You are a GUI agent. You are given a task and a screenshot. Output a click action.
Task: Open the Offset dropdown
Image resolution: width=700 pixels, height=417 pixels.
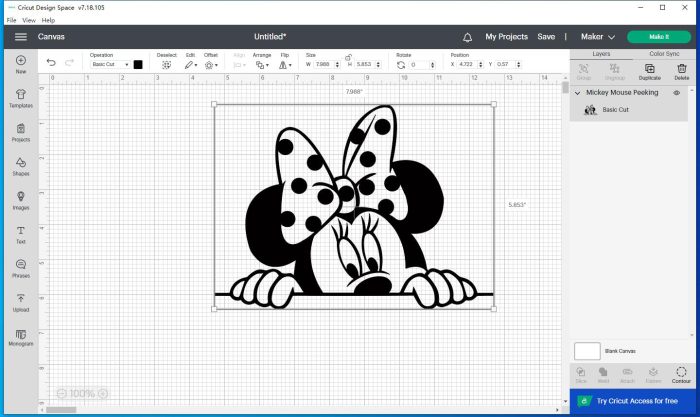(x=211, y=65)
